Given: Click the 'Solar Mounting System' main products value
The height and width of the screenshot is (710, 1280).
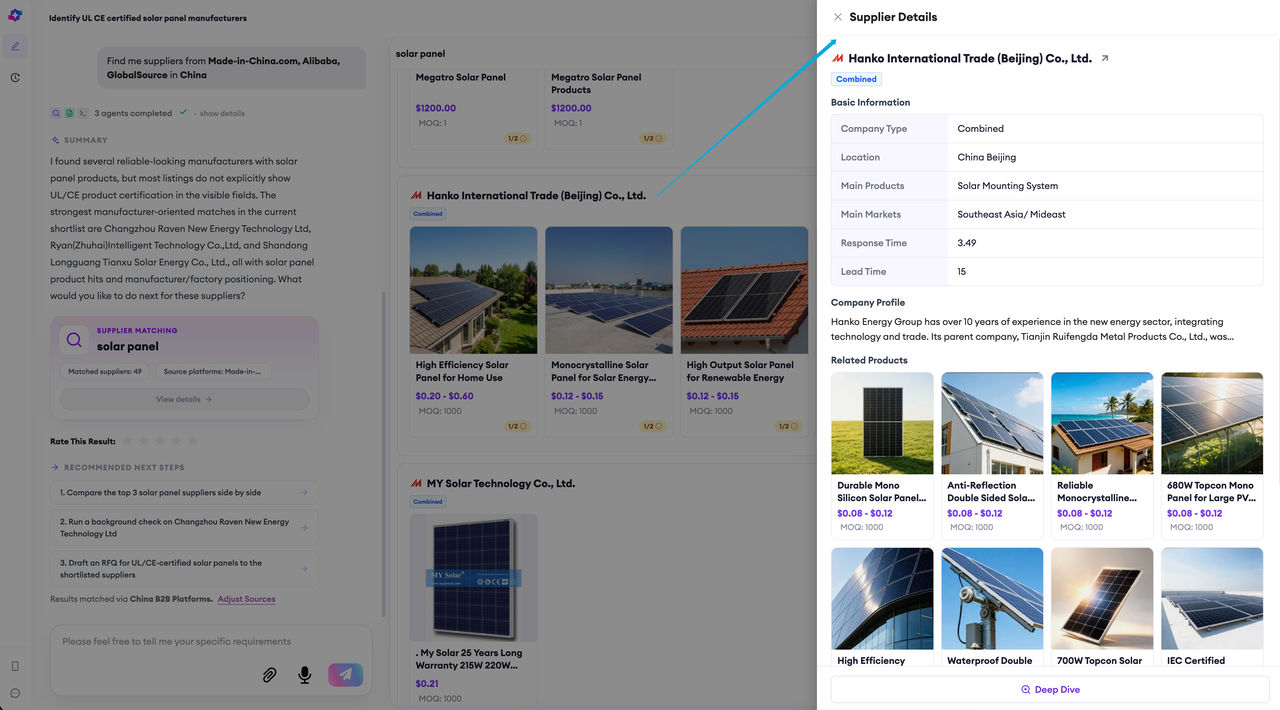Looking at the screenshot, I should pyautogui.click(x=1008, y=186).
